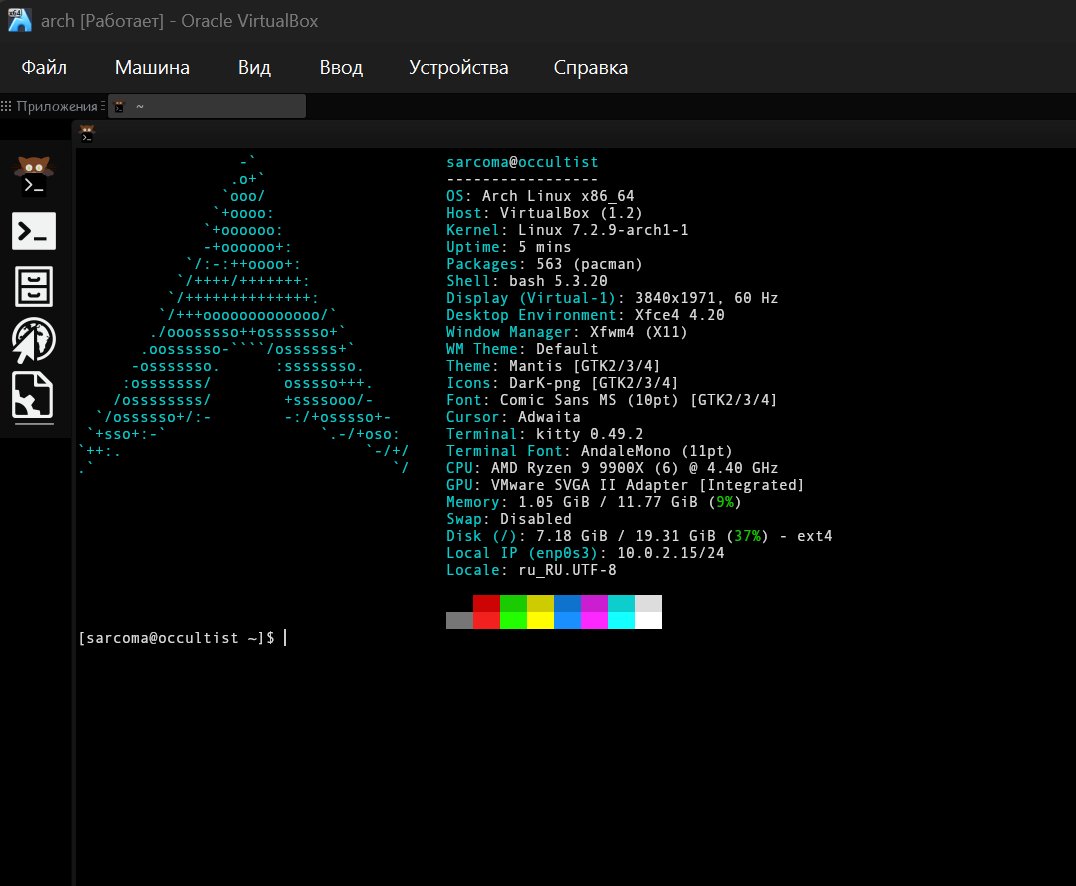Click the "Packages: 563 (pacman)" line
This screenshot has width=1076, height=886.
pos(544,264)
